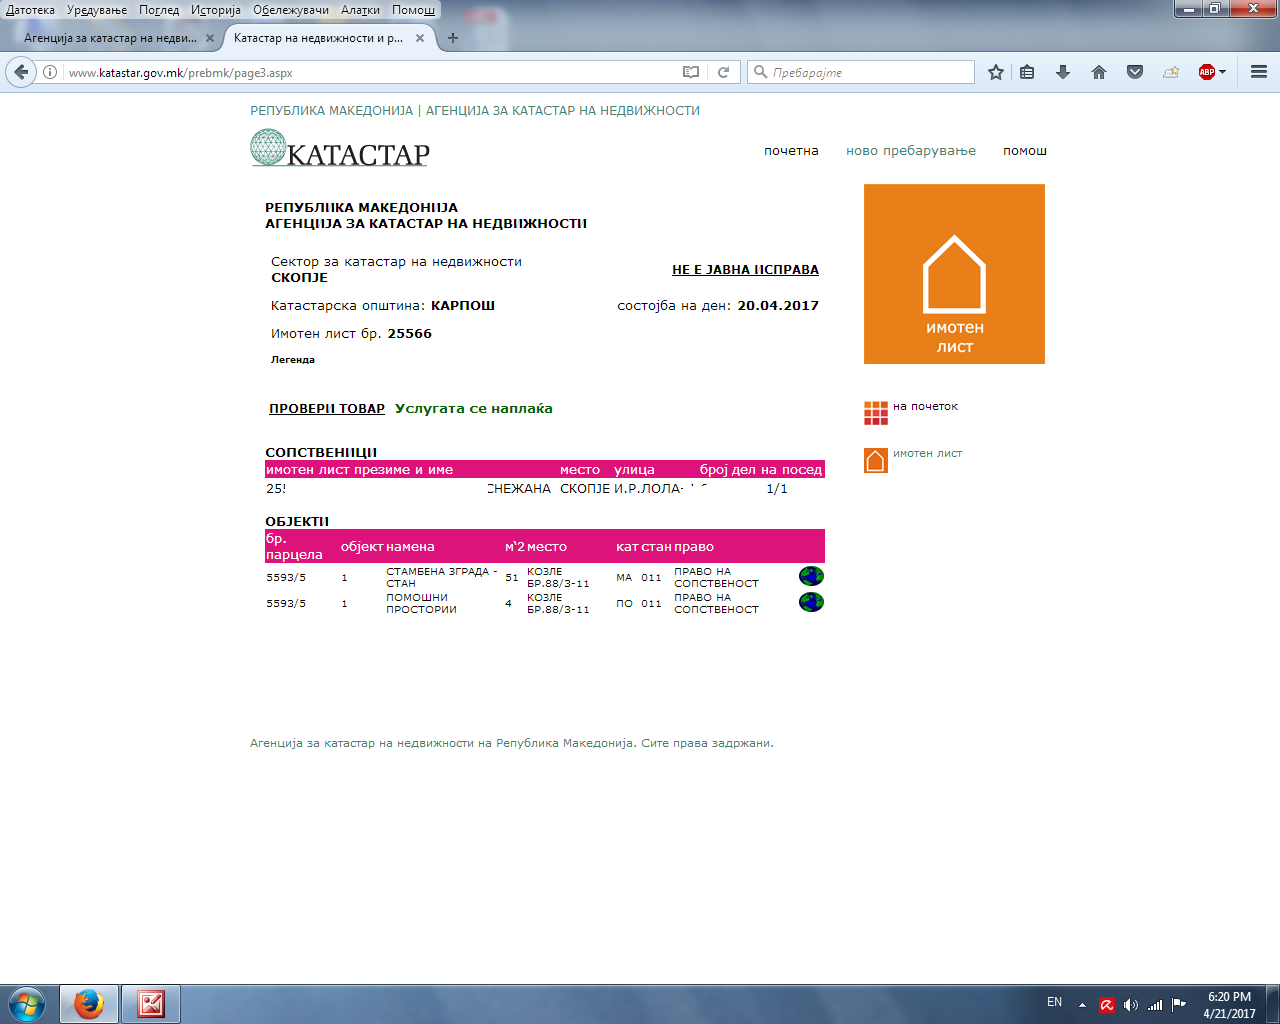1280x1024 pixels.
Task: Click the Firefox bookmark star icon
Action: click(x=995, y=72)
